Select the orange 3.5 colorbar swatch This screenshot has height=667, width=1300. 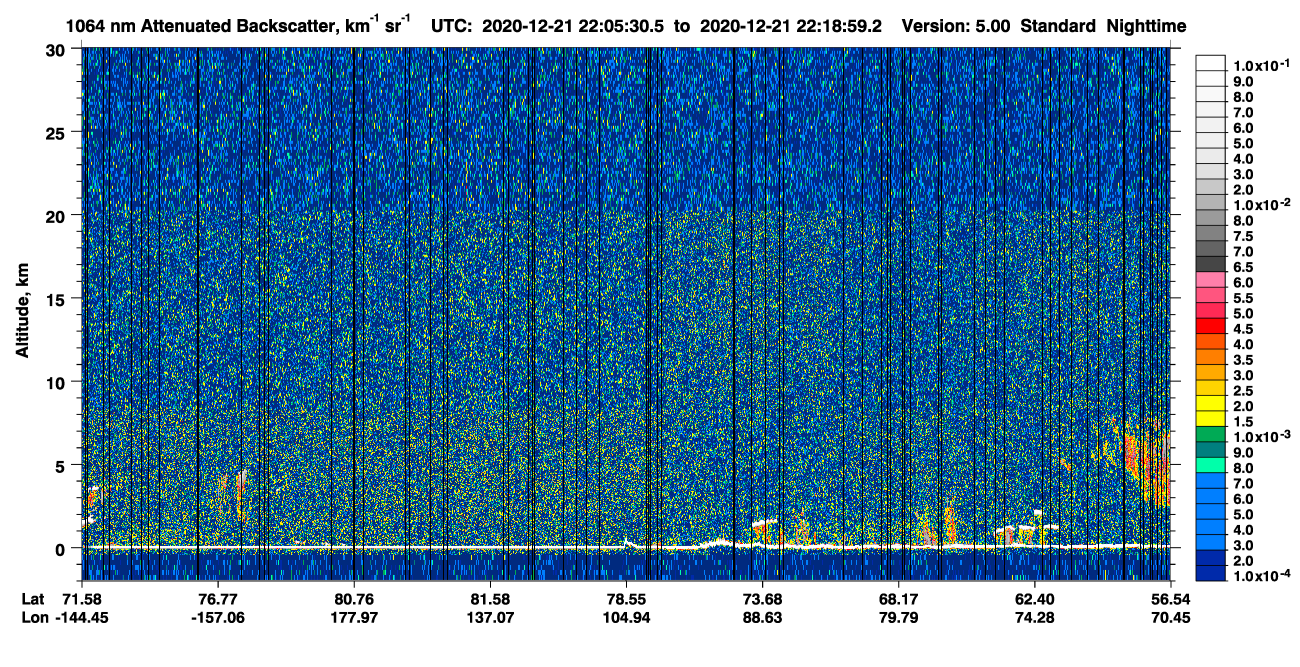[x=1210, y=357]
